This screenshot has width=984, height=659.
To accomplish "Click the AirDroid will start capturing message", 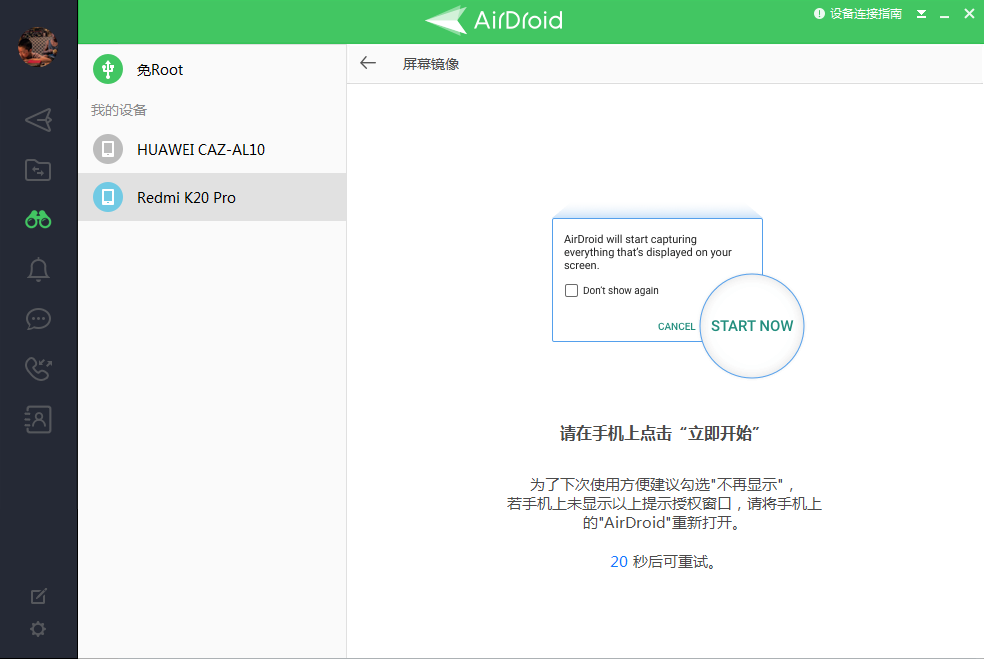I will (x=648, y=252).
